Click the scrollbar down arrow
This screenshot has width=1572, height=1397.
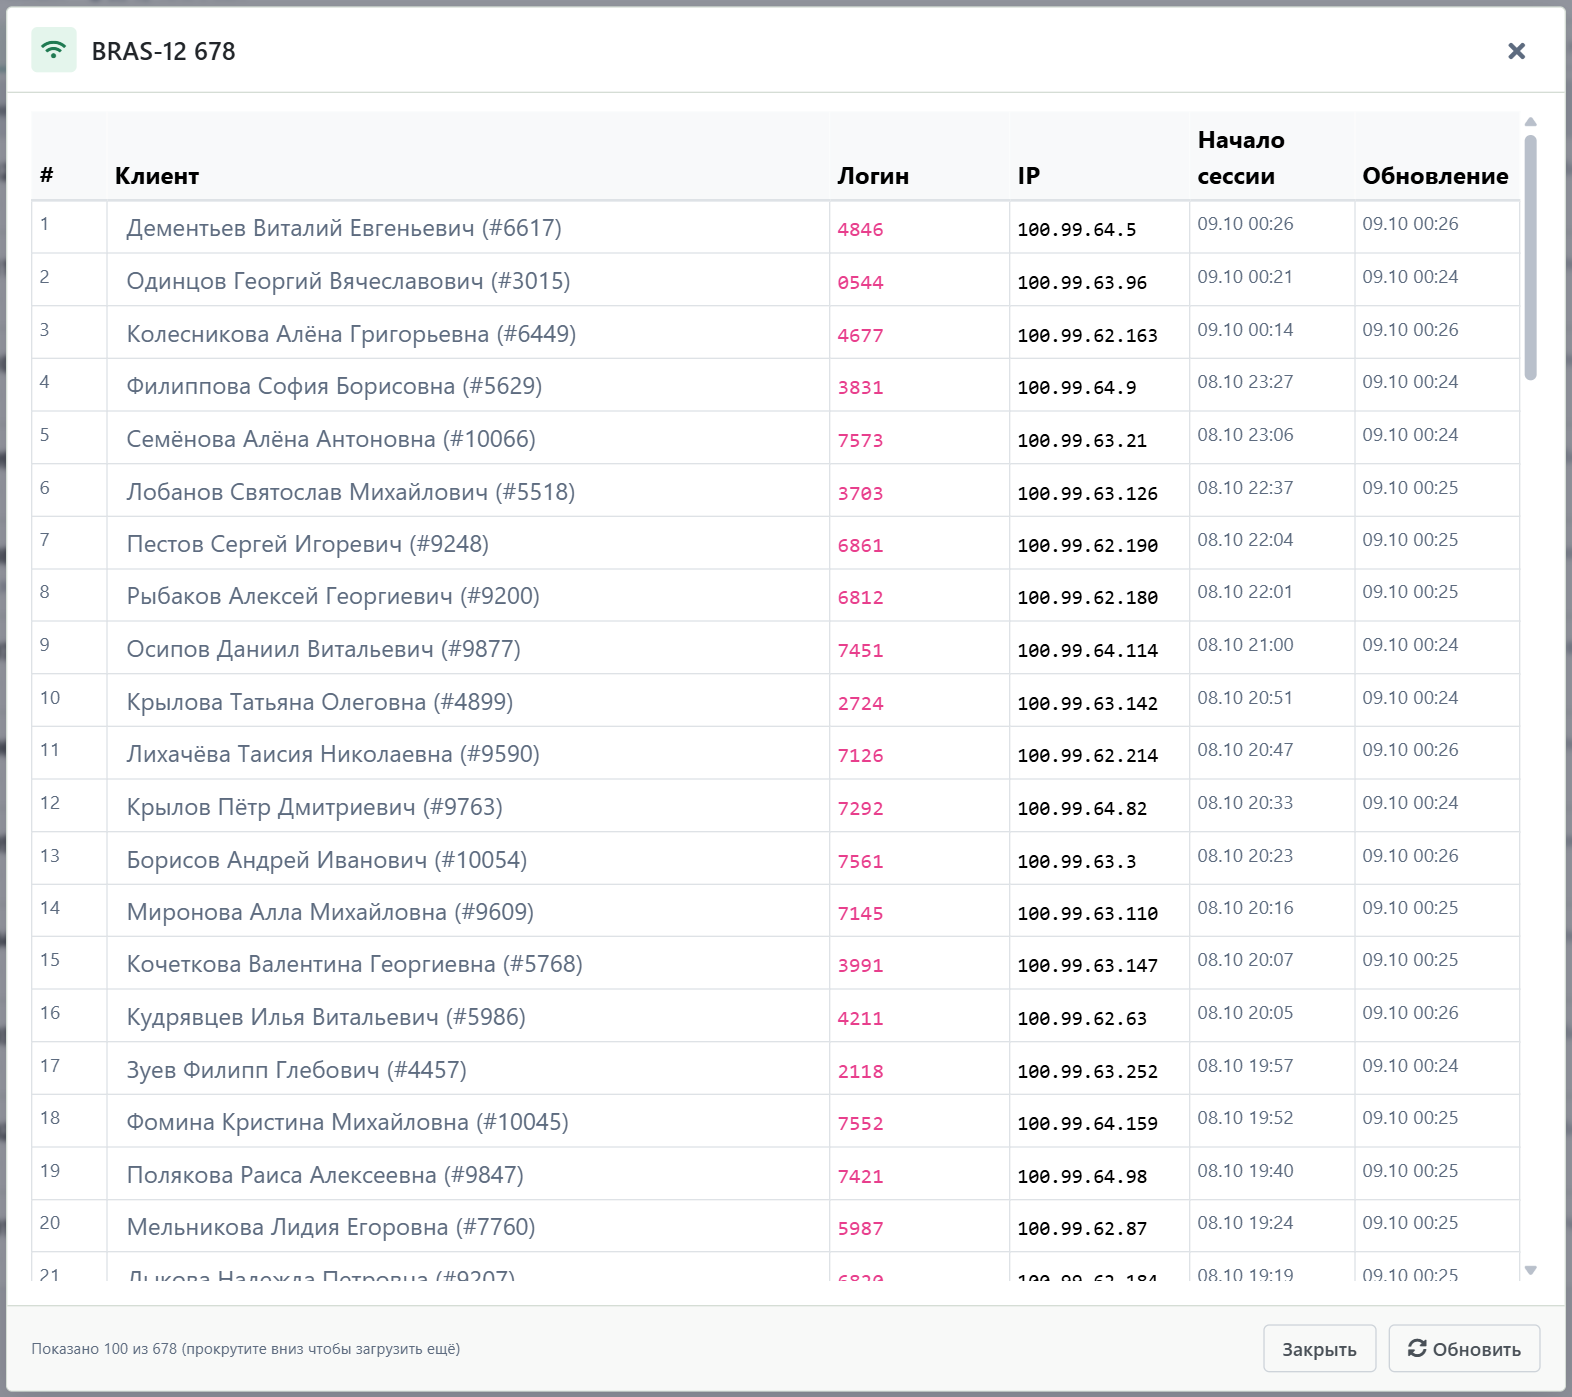(x=1530, y=1270)
